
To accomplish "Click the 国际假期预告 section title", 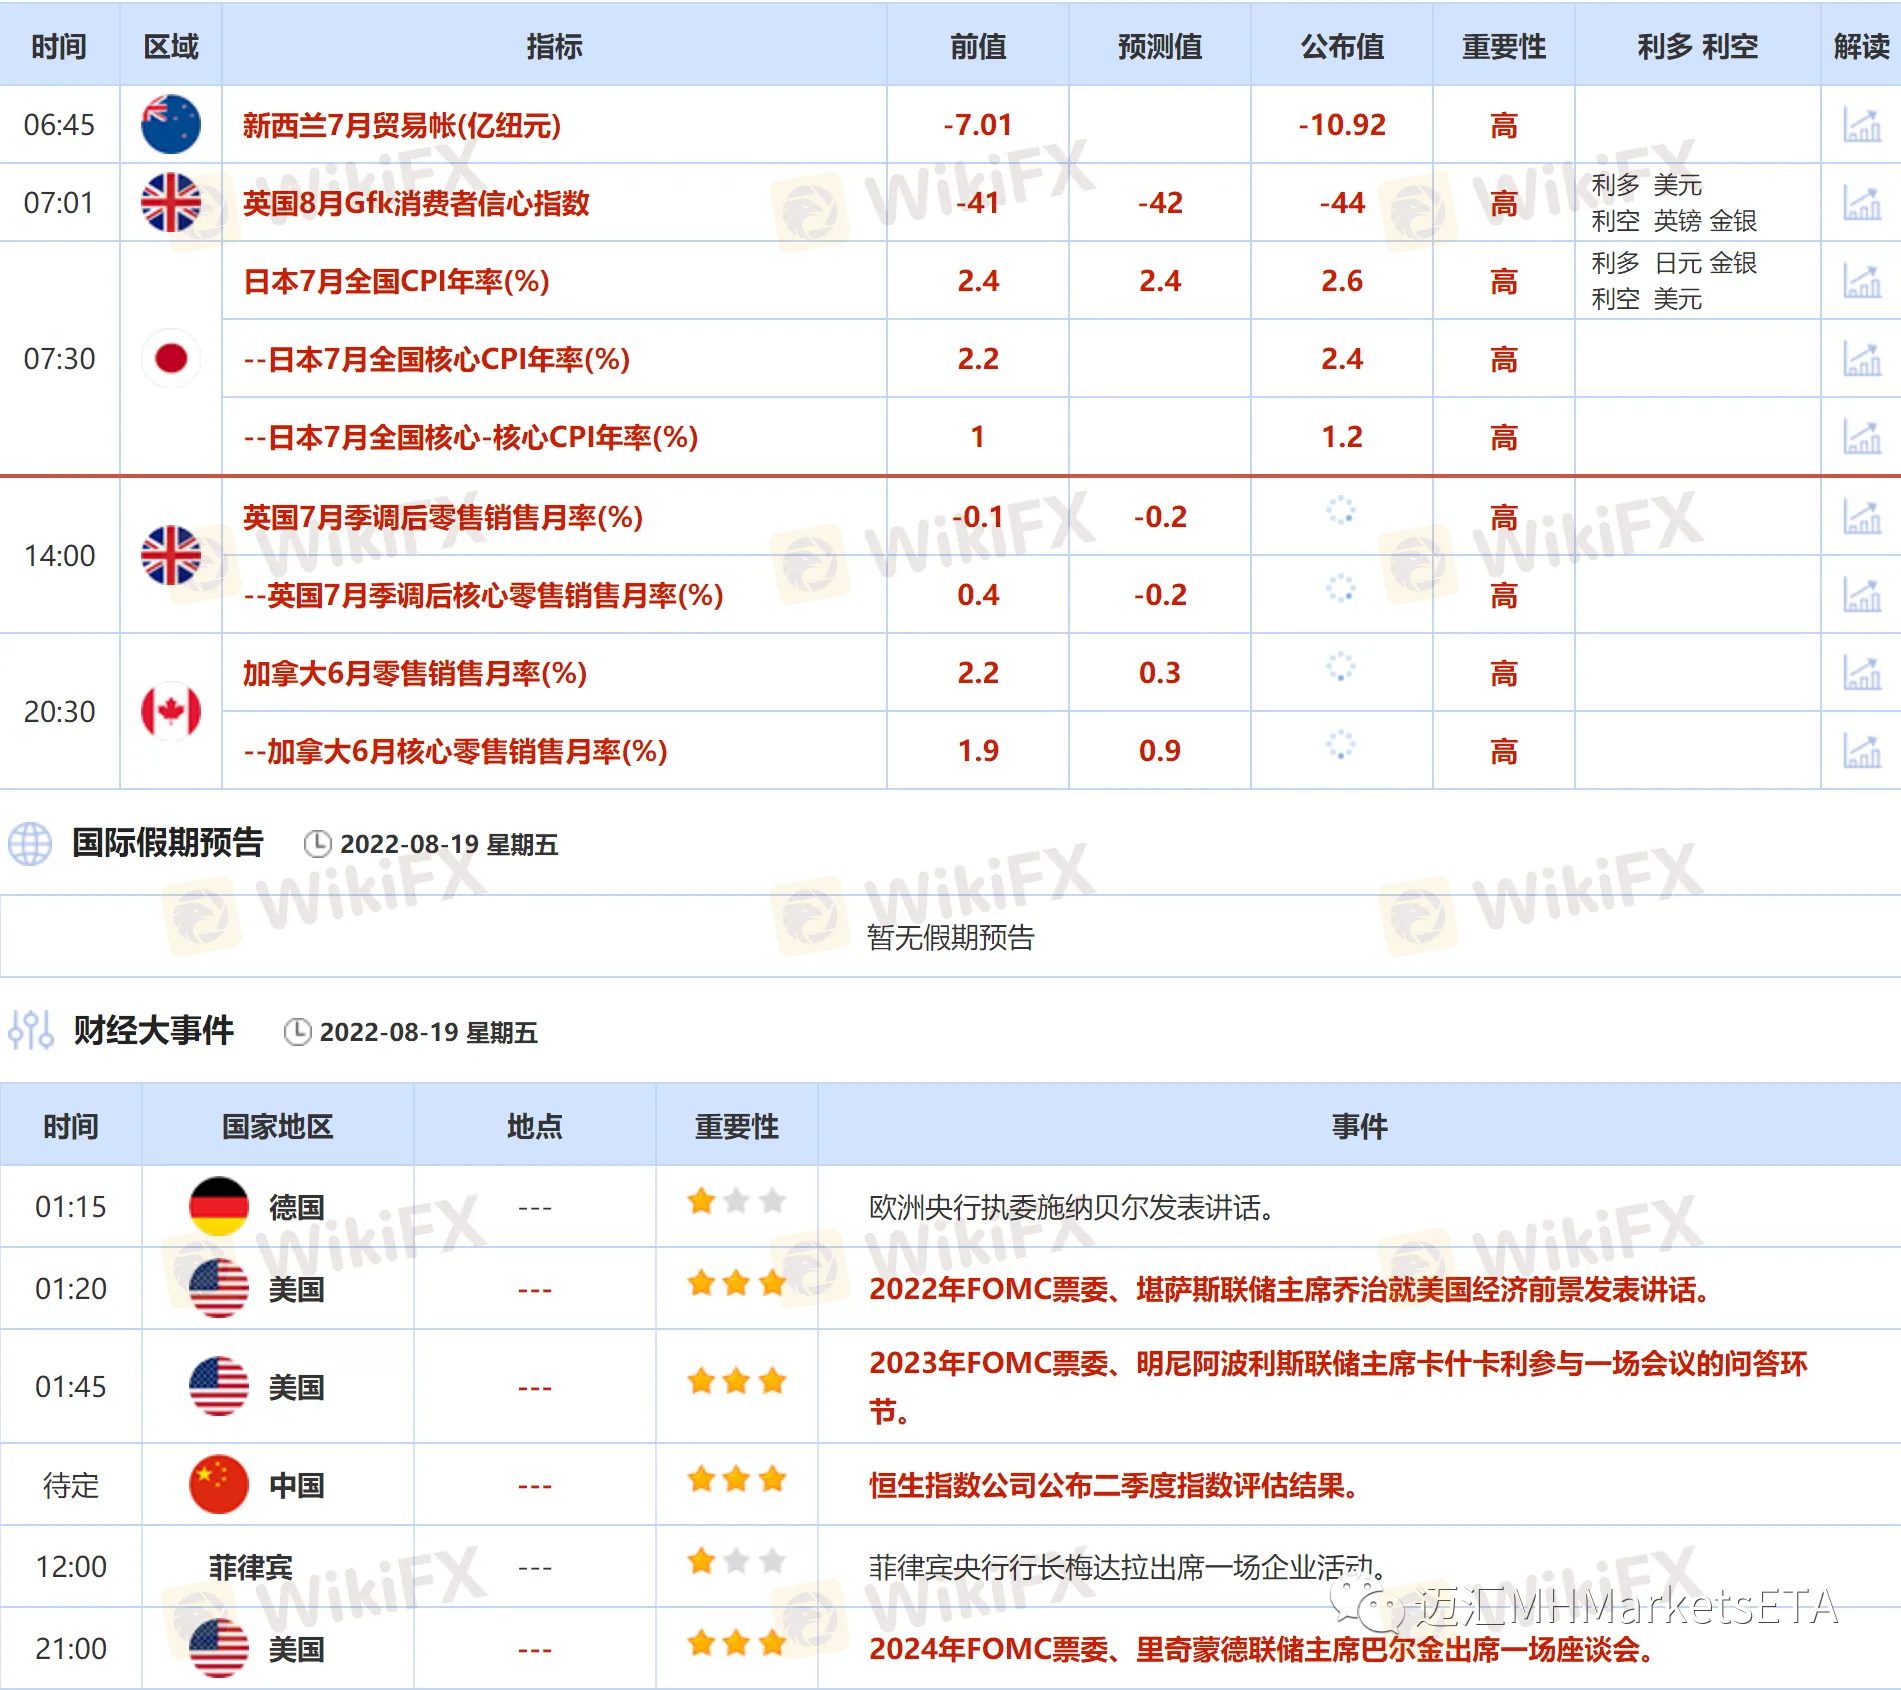I will click(168, 843).
